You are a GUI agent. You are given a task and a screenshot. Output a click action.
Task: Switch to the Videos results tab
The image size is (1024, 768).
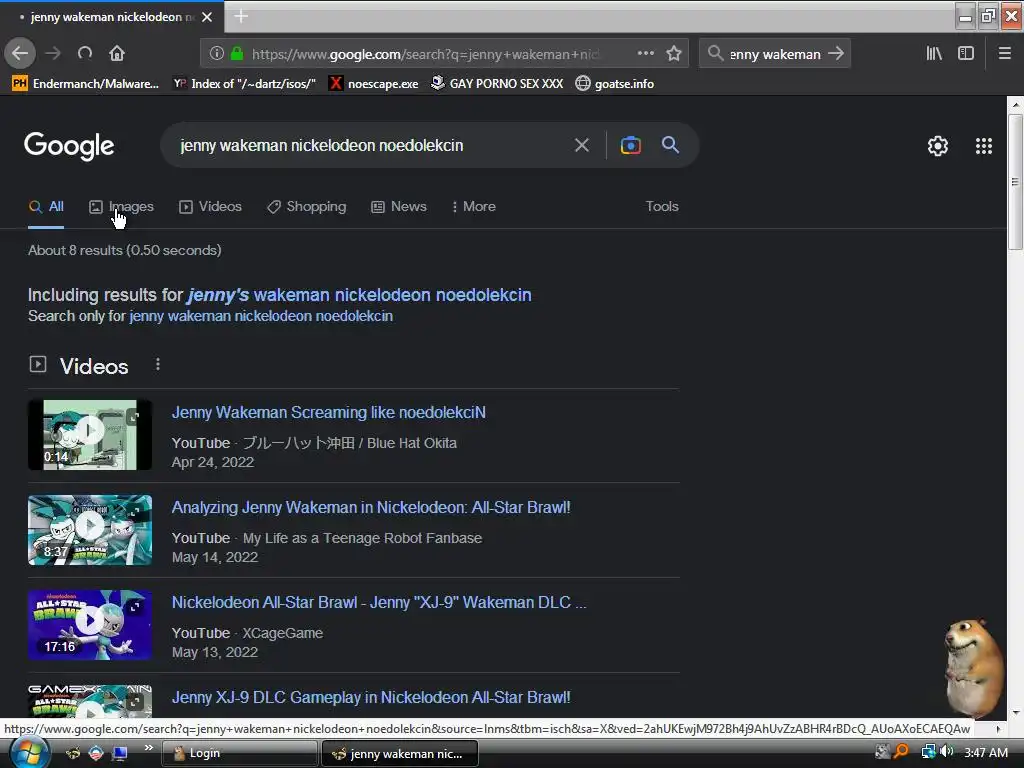tap(210, 206)
